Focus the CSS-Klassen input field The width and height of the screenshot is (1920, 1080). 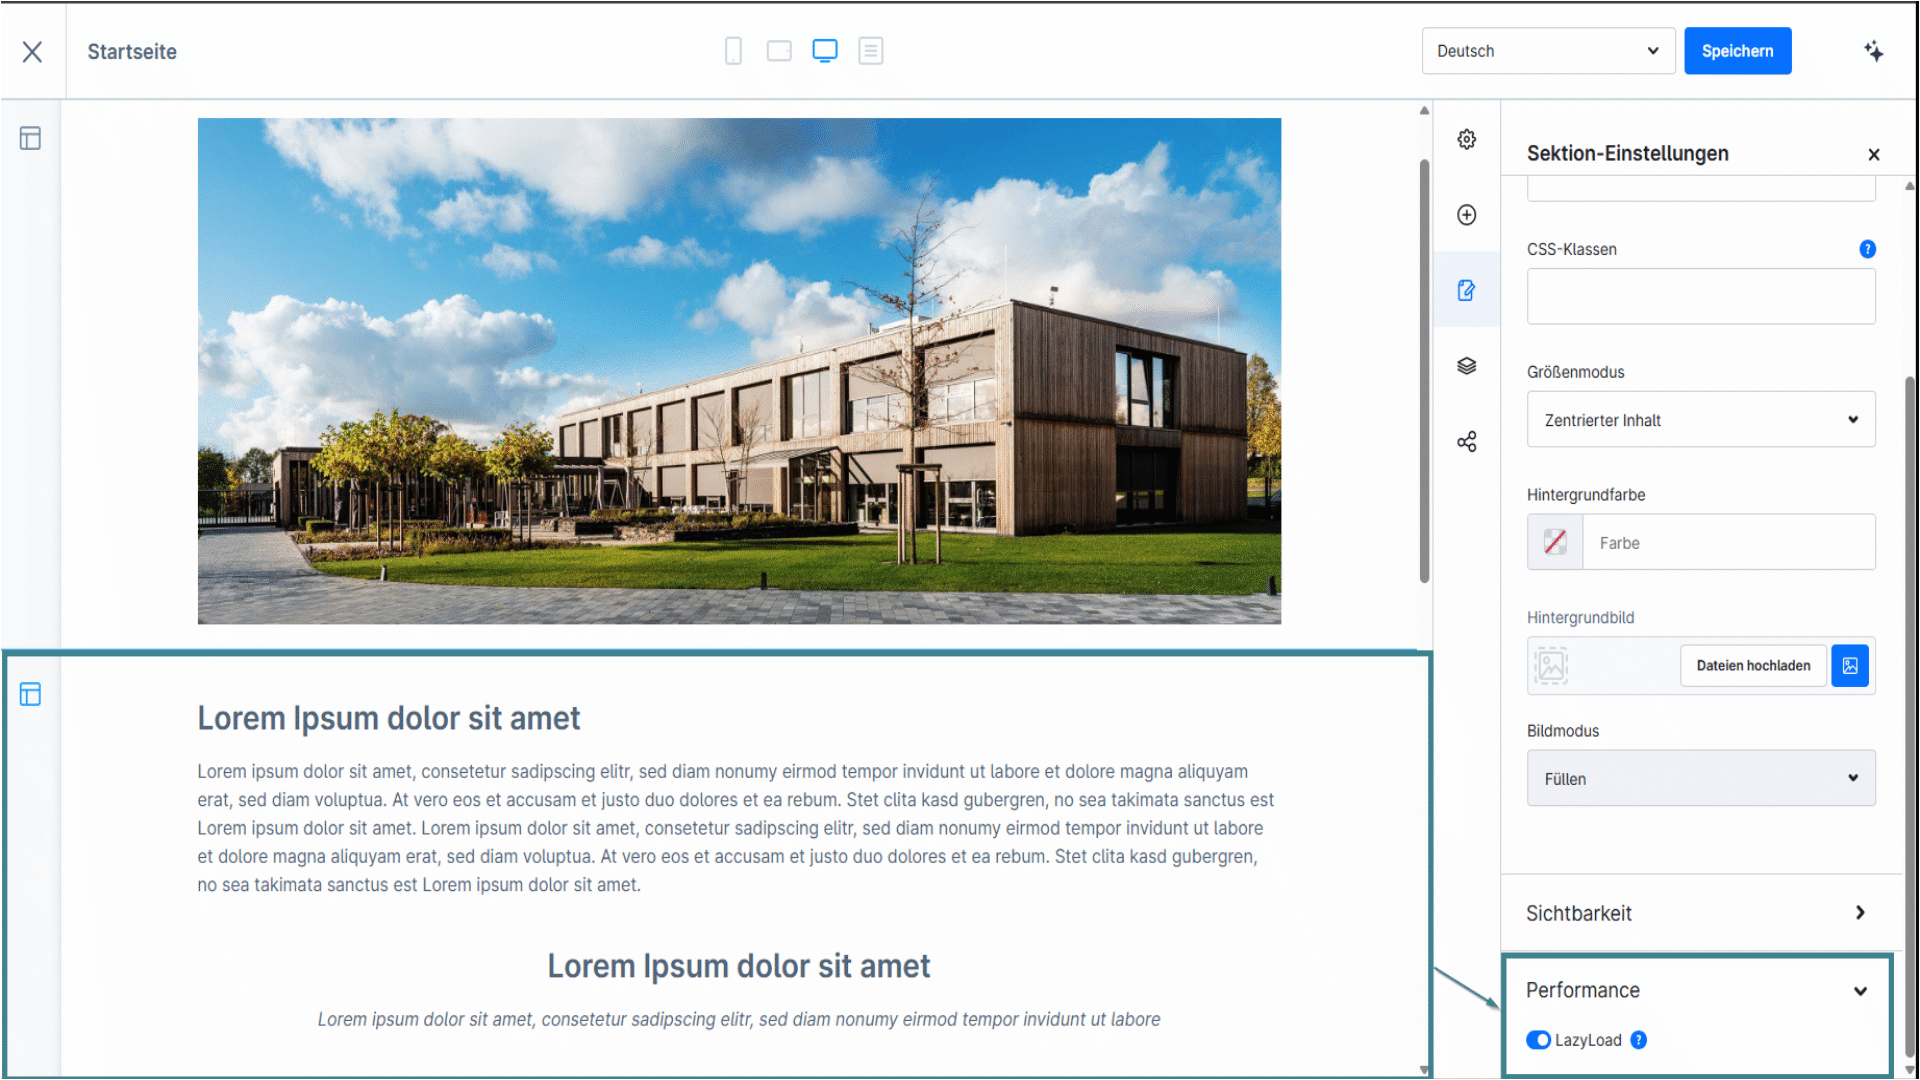click(x=1700, y=296)
